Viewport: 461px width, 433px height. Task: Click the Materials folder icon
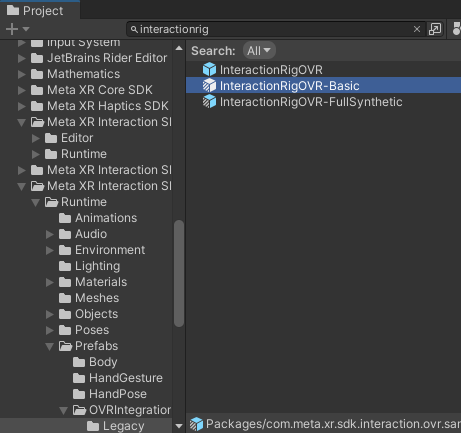(x=65, y=282)
